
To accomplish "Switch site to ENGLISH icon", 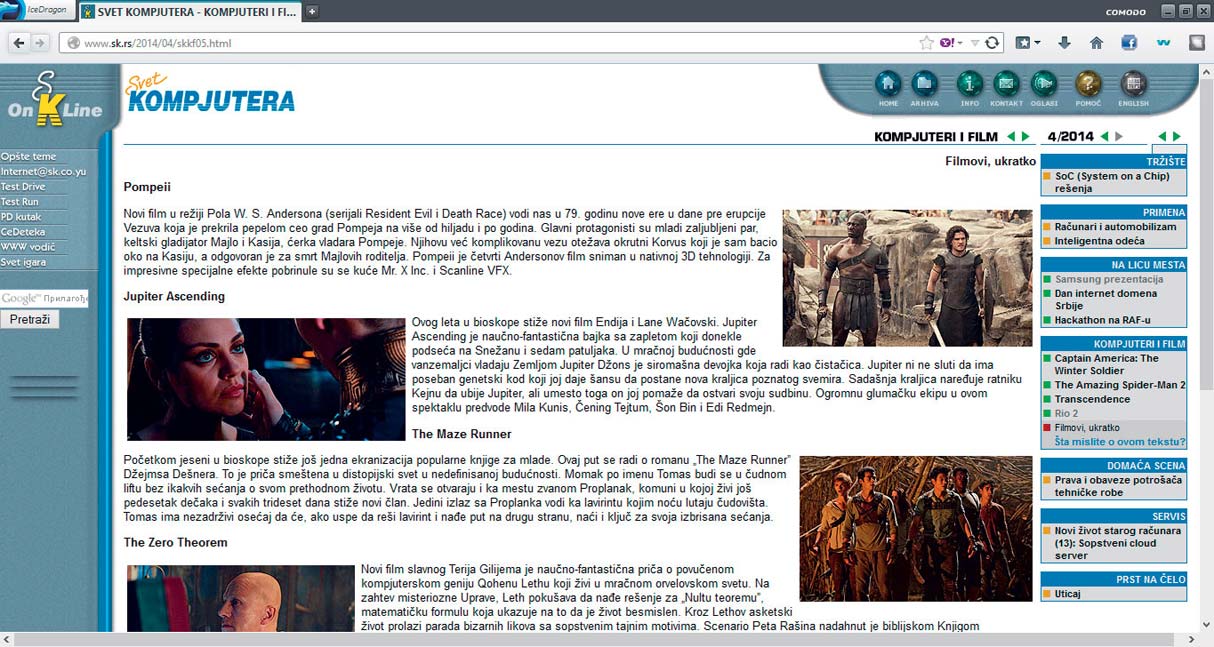I will (x=1133, y=84).
